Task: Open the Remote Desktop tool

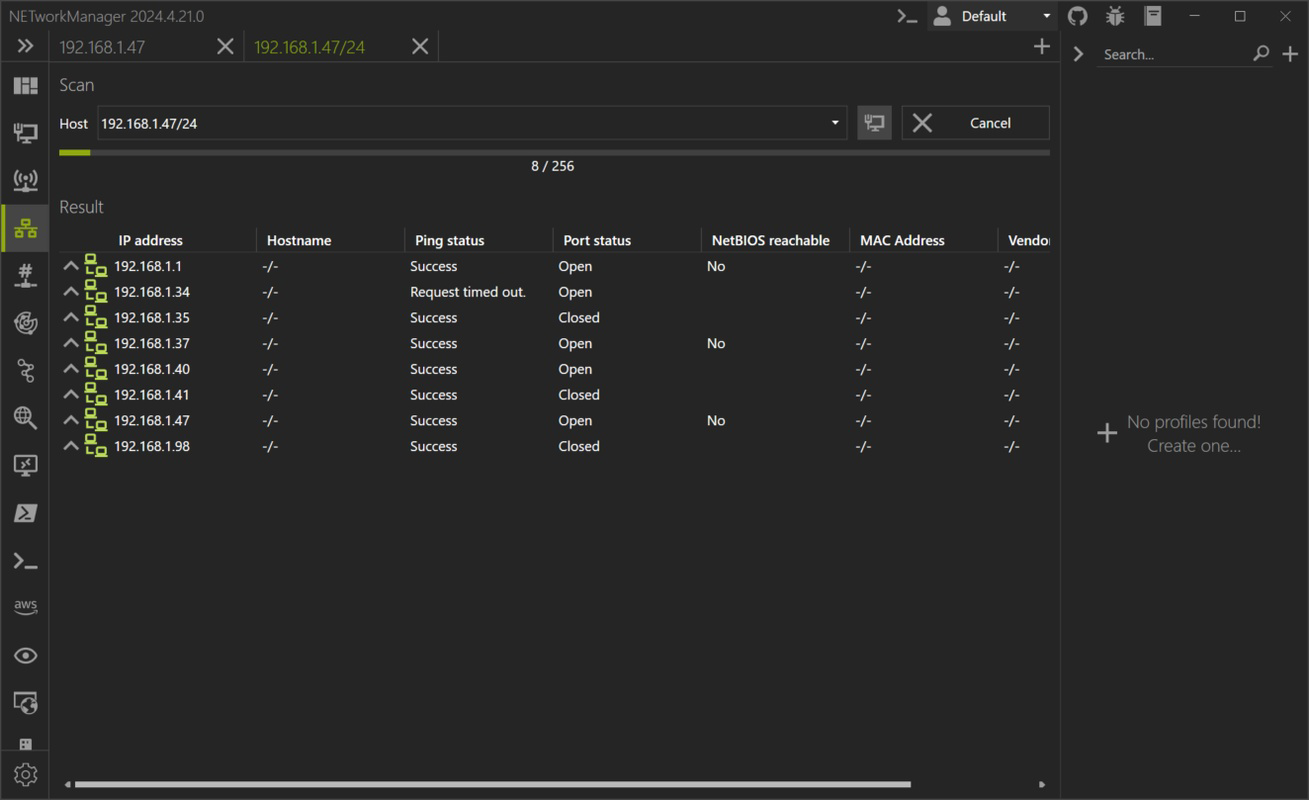Action: 25,465
